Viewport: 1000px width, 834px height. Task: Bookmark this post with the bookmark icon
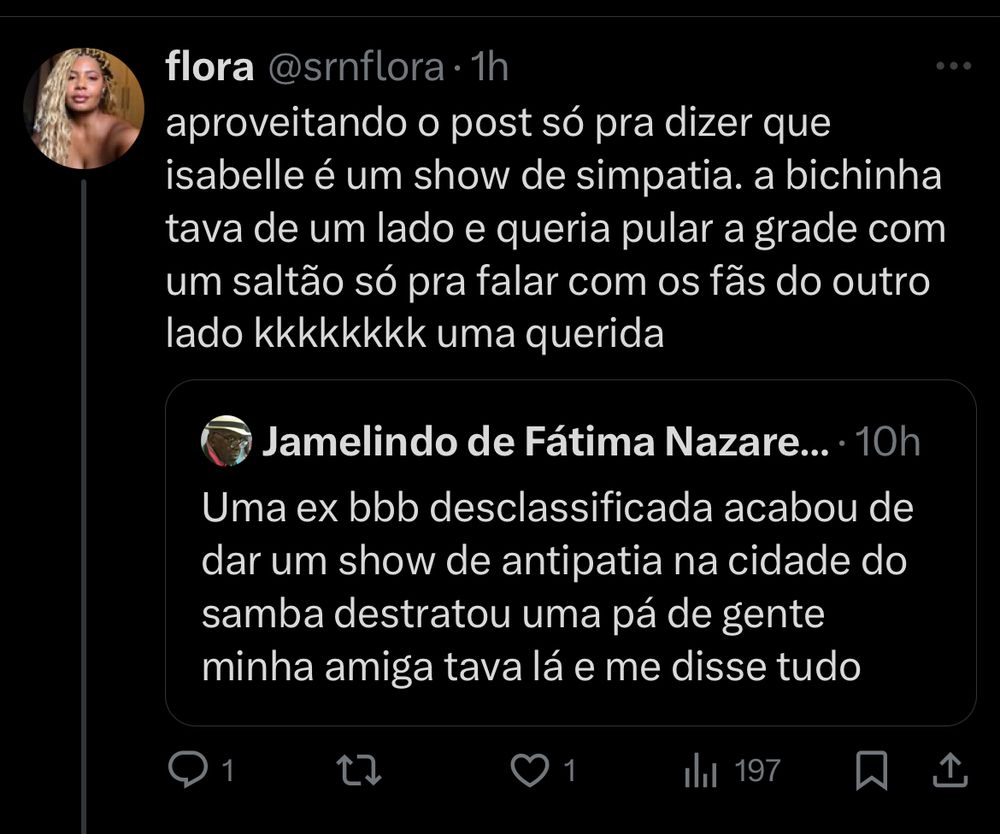coord(872,770)
